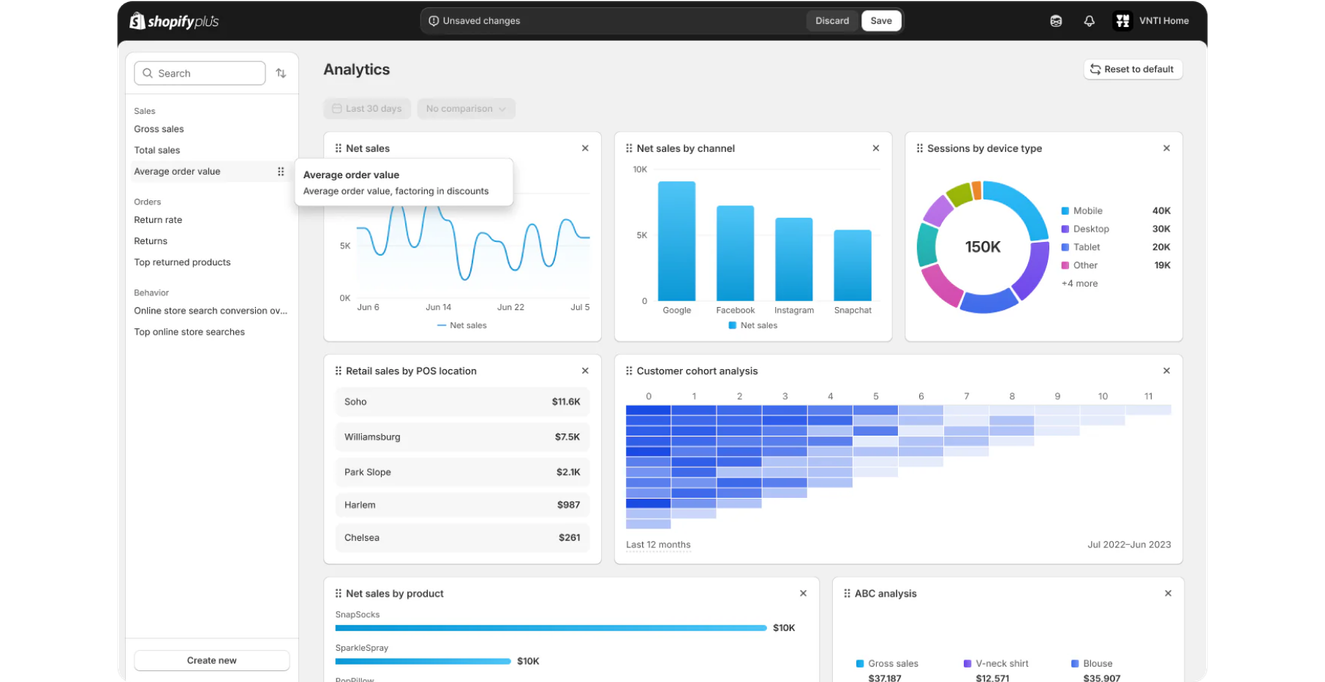Click the metrics Search field
1325x682 pixels.
[200, 73]
